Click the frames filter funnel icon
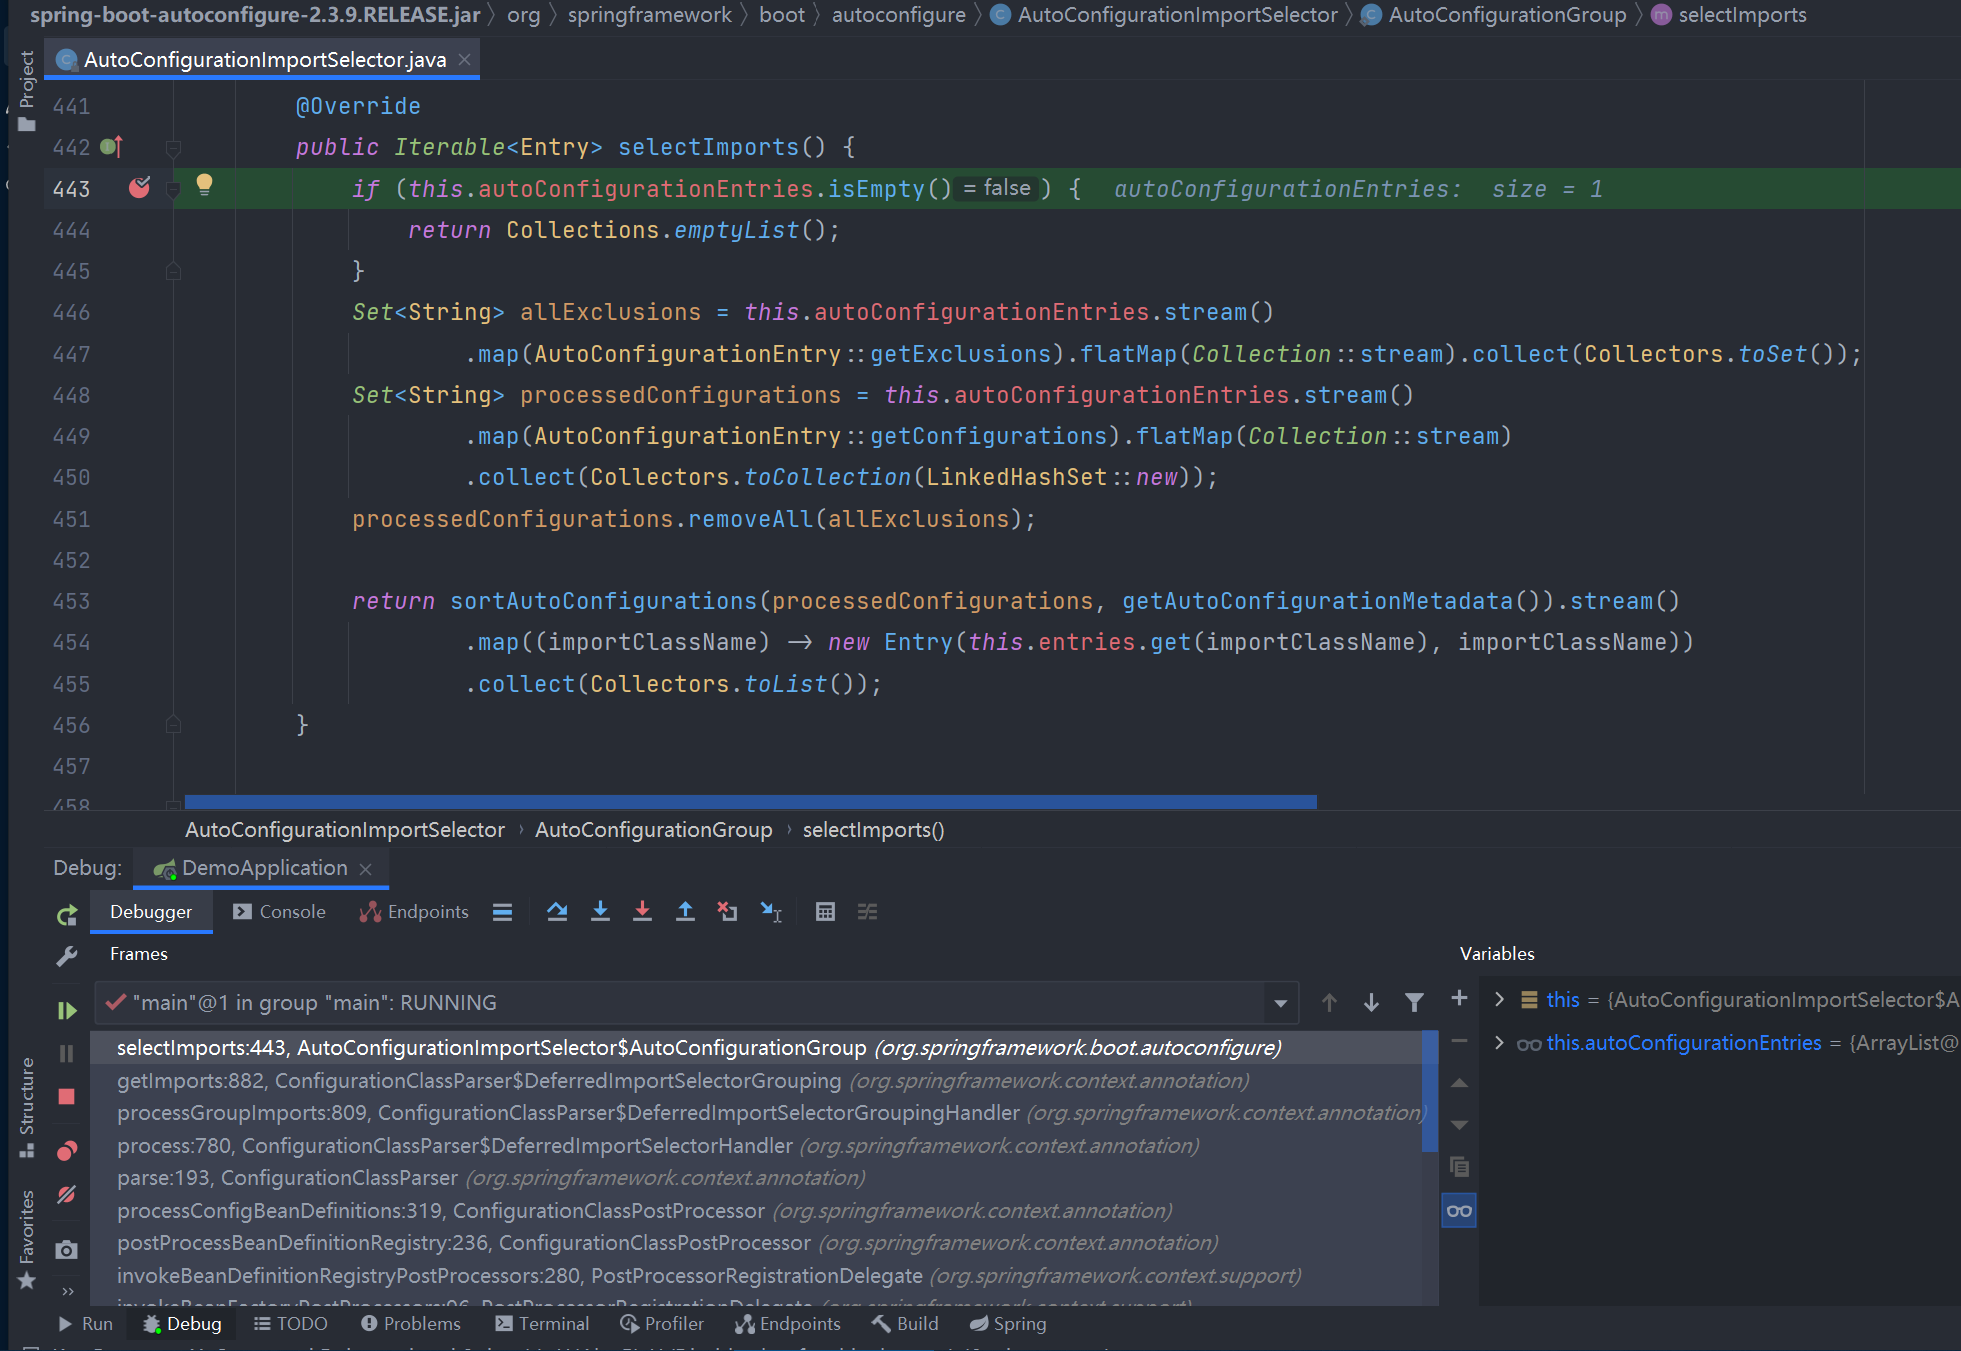1961x1351 pixels. [x=1415, y=1003]
